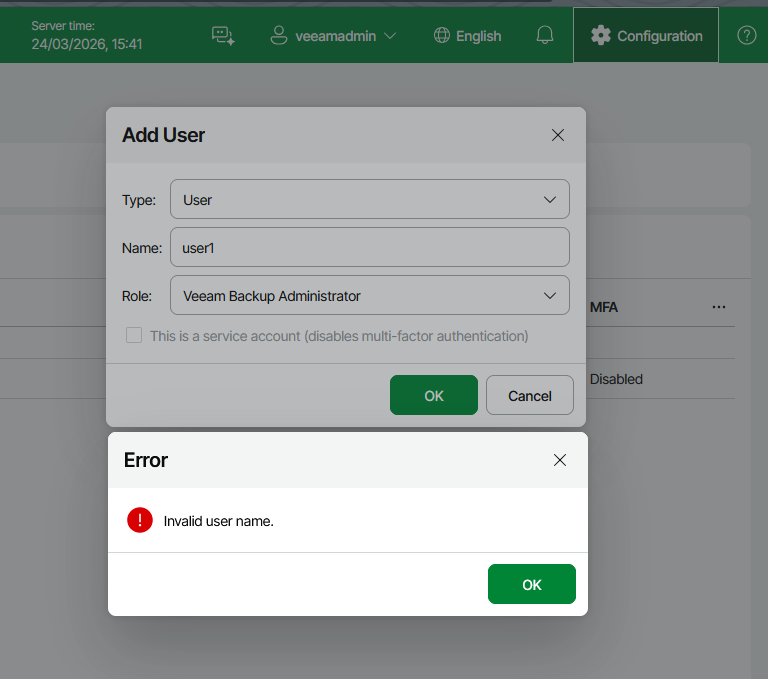Cancel the Add User dialog
768x679 pixels.
pyautogui.click(x=529, y=395)
